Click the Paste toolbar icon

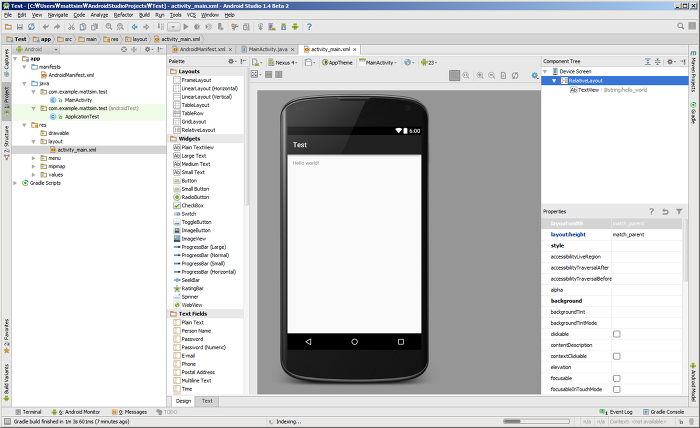click(94, 27)
